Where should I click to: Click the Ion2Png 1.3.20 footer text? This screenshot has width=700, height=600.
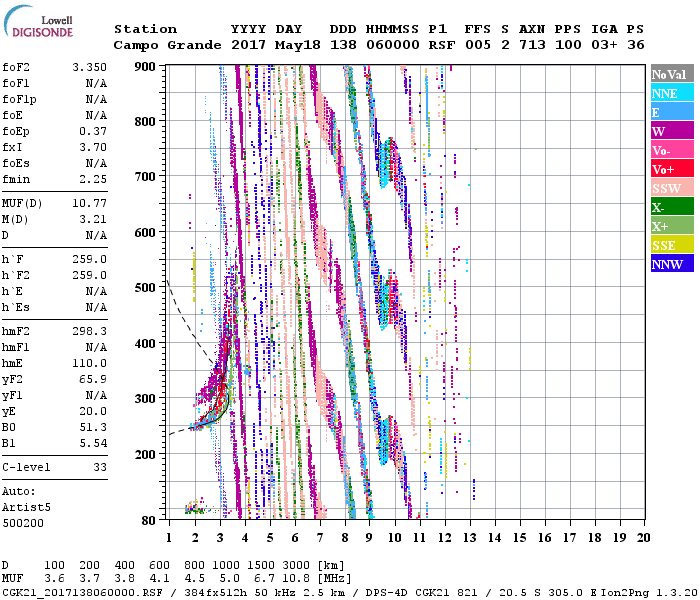tap(649, 593)
